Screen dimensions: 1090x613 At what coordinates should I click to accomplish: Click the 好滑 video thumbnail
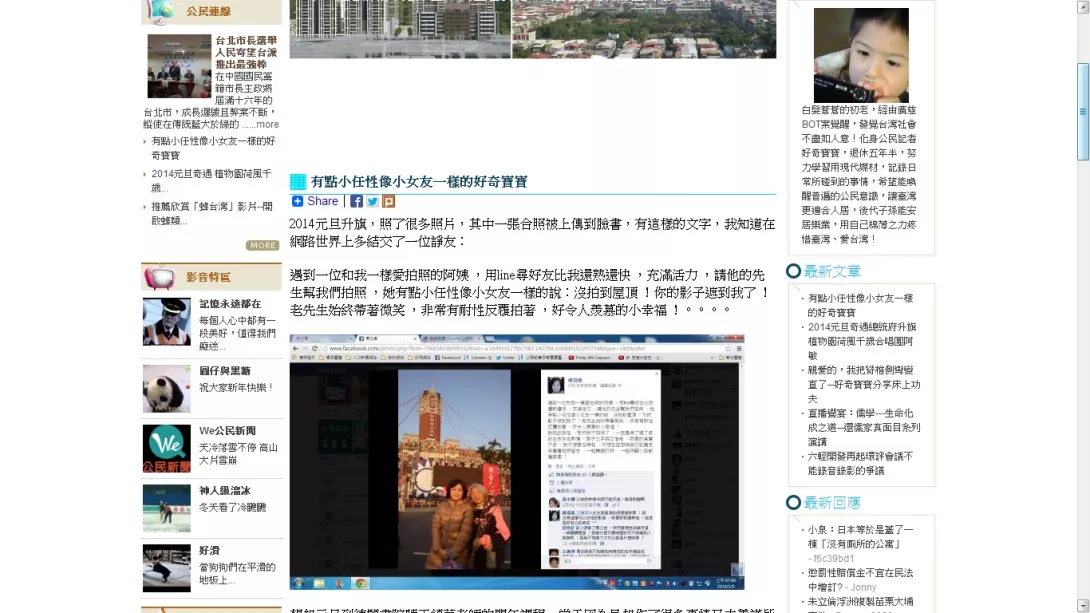pos(166,567)
